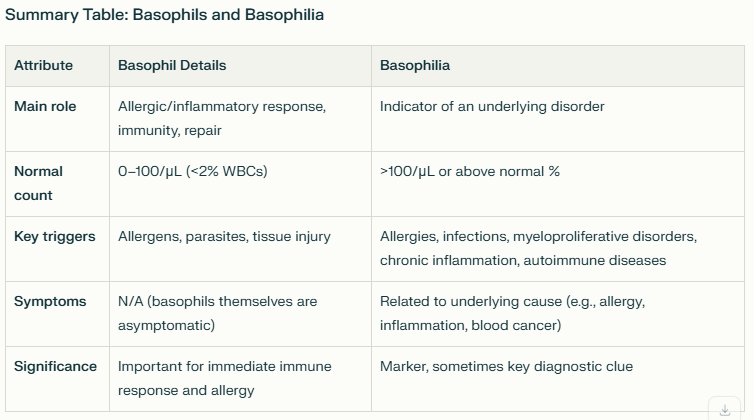Click the 'Important for immediate immune response' cell
Viewport: 754px width, 420px height.
tap(224, 378)
